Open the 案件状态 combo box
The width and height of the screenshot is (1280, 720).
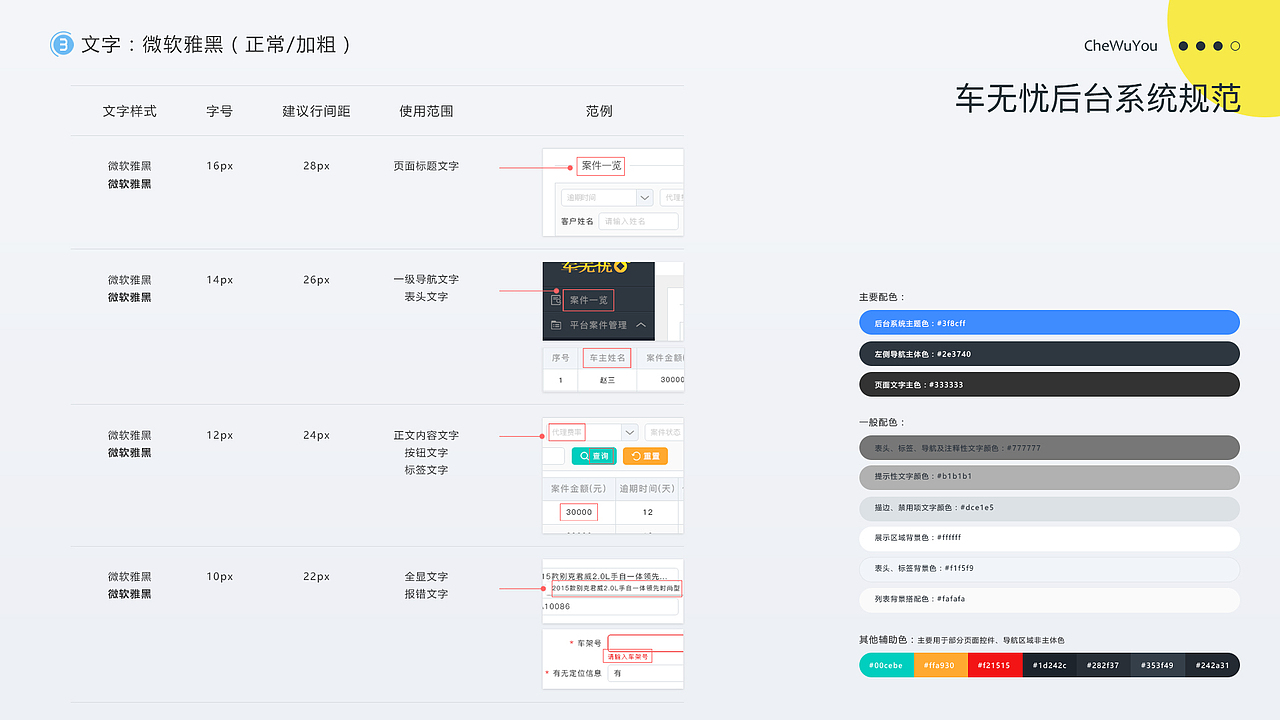(664, 432)
